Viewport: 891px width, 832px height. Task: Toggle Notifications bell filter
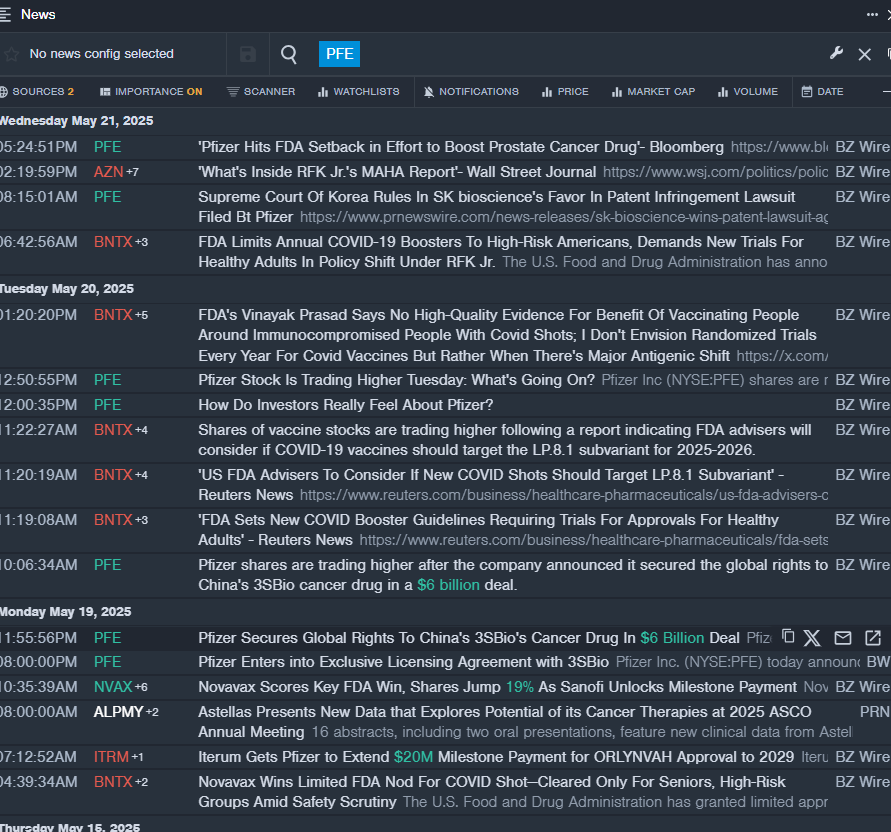tap(471, 91)
